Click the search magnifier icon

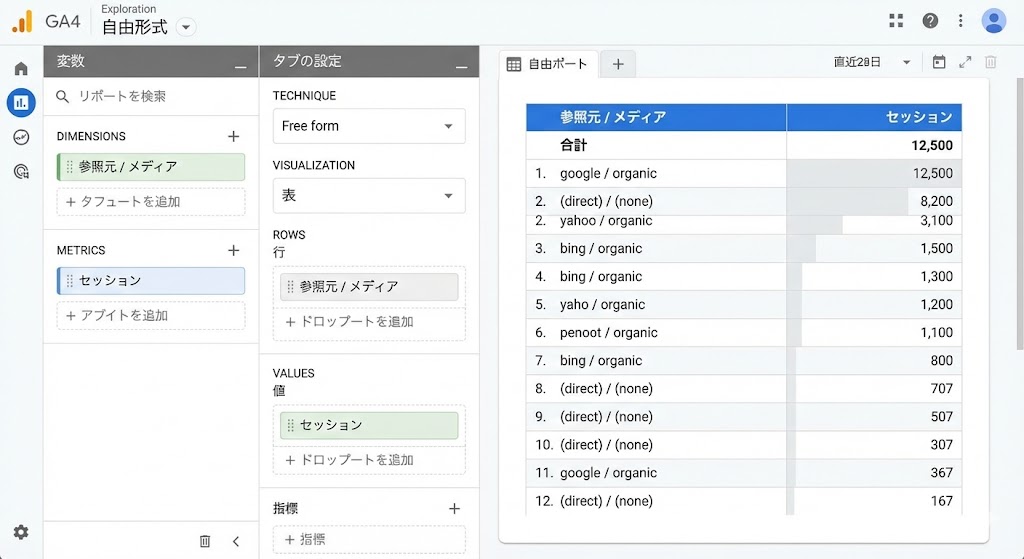[x=62, y=97]
